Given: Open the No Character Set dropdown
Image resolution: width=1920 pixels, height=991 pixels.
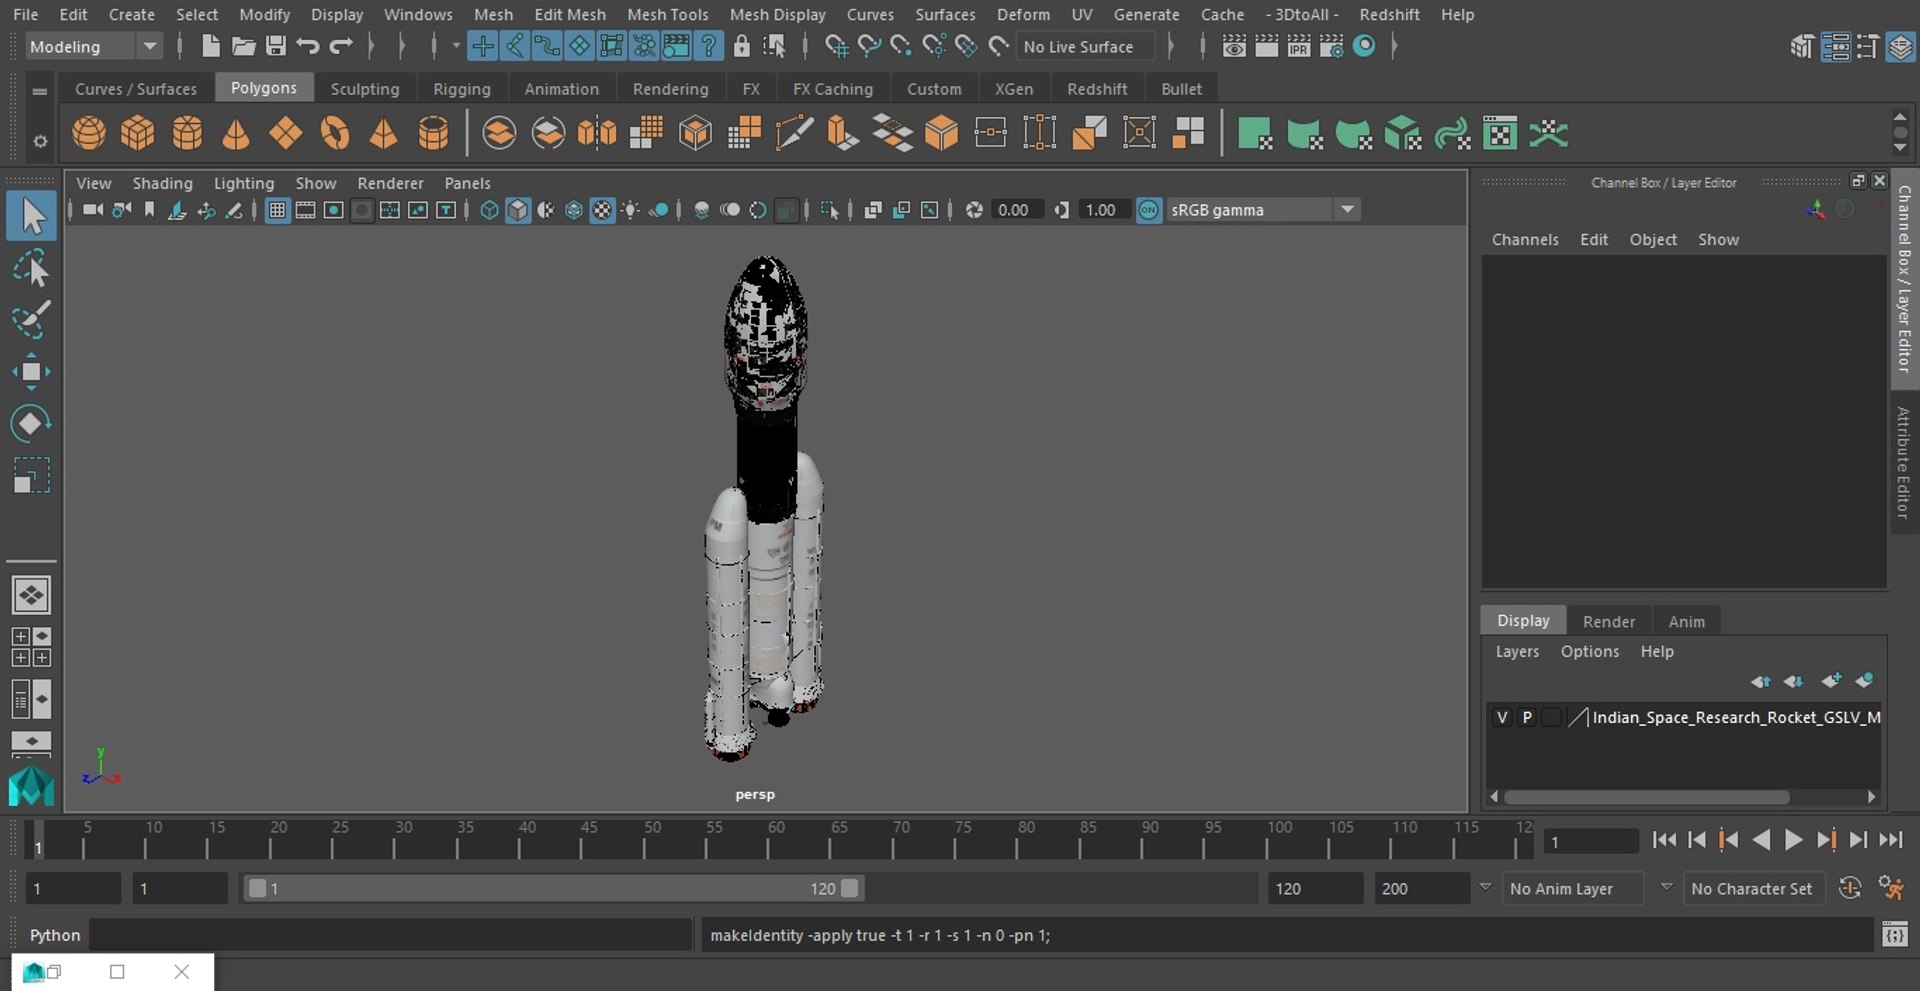Looking at the screenshot, I should tap(1755, 888).
